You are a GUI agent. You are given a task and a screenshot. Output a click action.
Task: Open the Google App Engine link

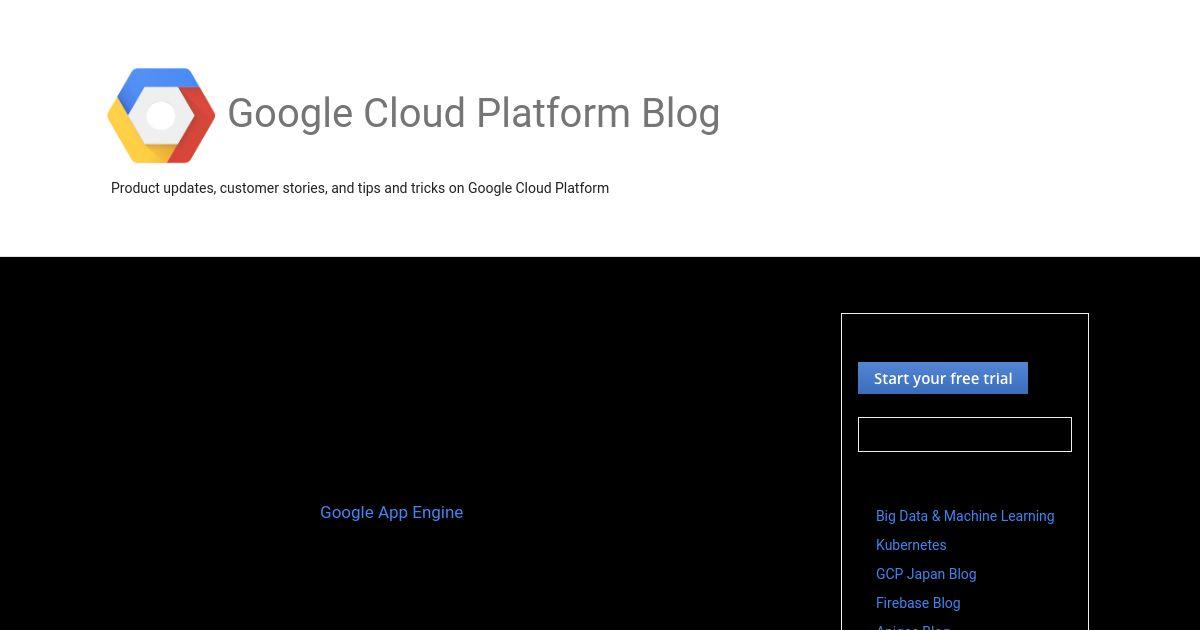(x=391, y=512)
